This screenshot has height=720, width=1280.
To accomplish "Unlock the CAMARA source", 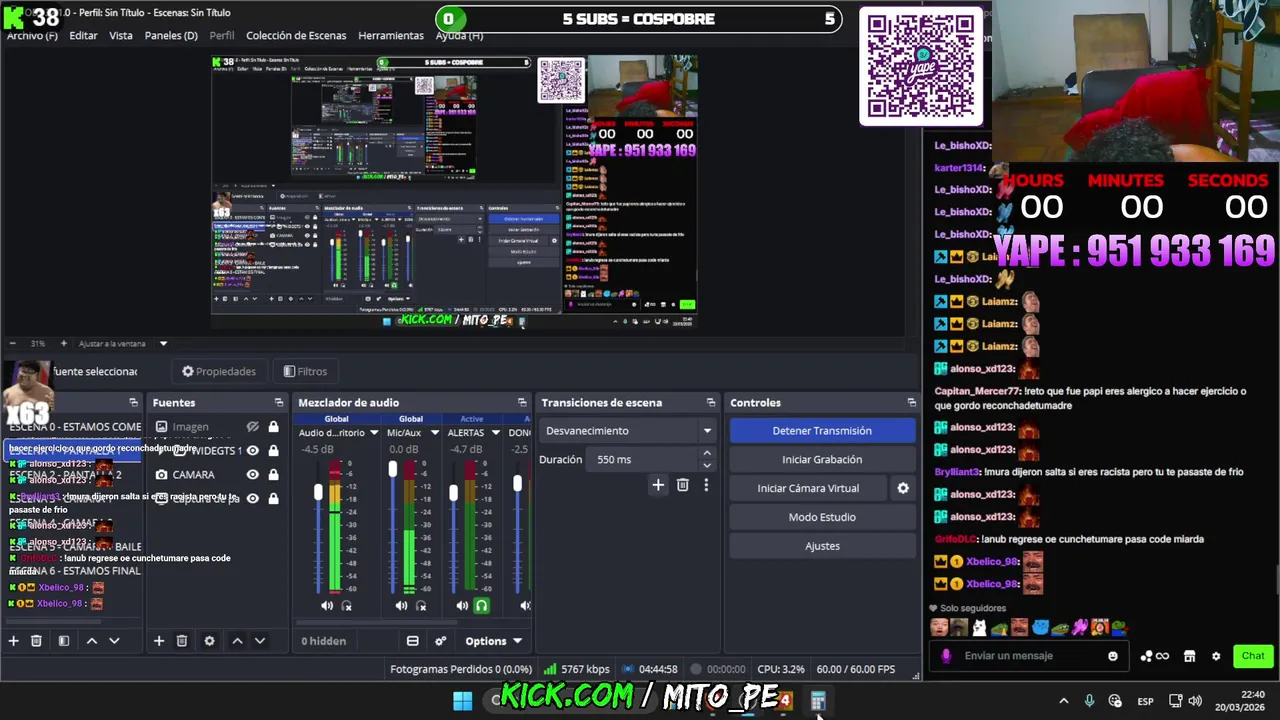I will (273, 475).
